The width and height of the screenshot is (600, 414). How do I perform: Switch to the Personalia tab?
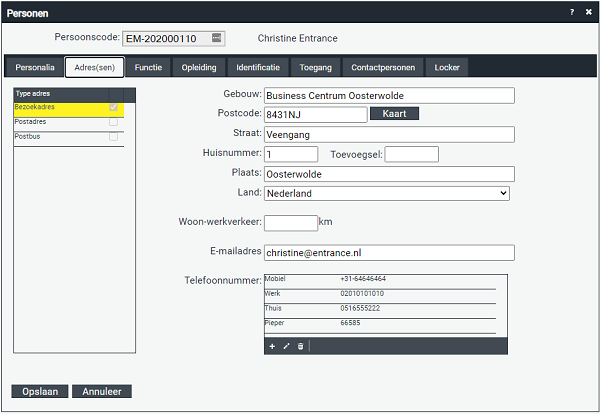click(35, 67)
